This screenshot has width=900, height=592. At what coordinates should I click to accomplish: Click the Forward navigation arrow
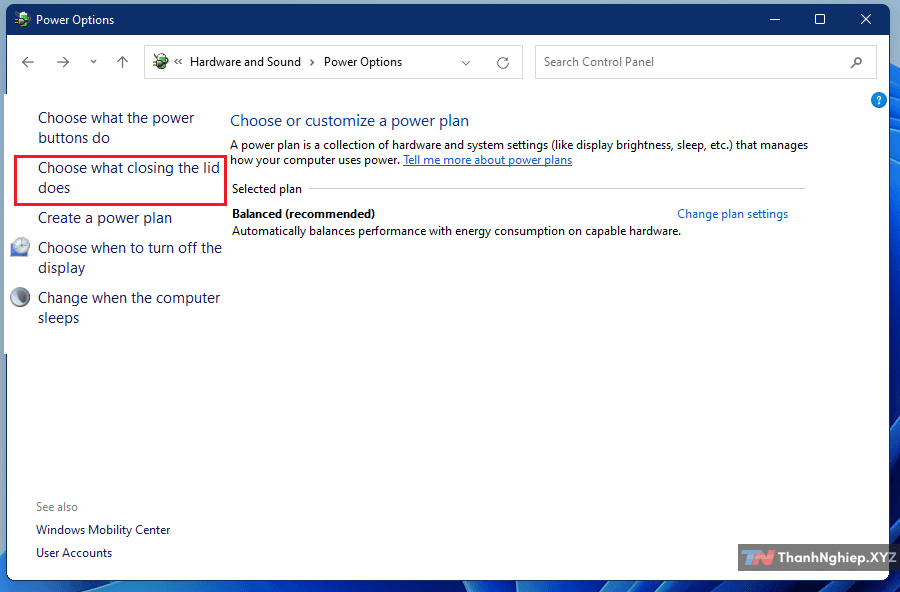click(x=63, y=62)
